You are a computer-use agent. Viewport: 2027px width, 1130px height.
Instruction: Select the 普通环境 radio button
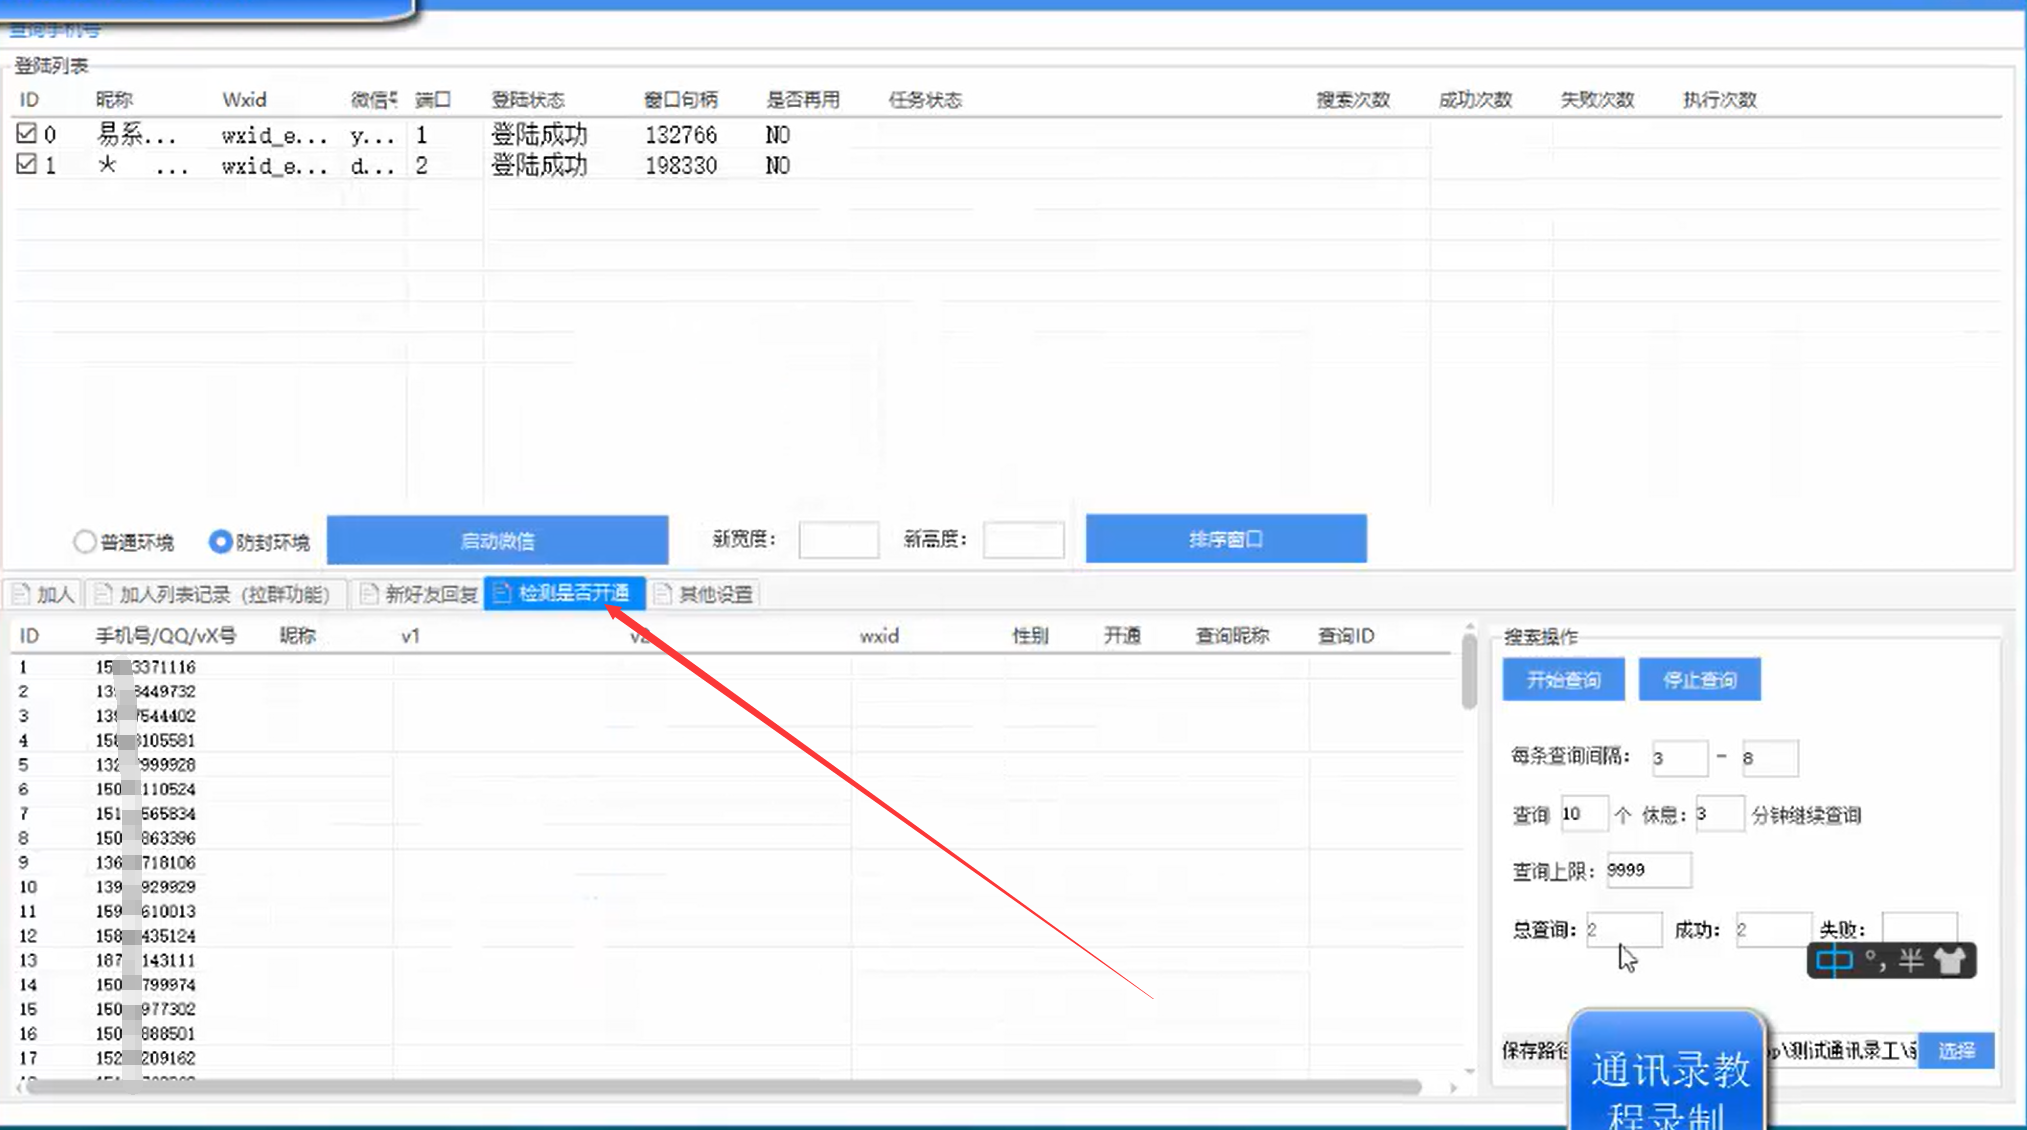(85, 542)
